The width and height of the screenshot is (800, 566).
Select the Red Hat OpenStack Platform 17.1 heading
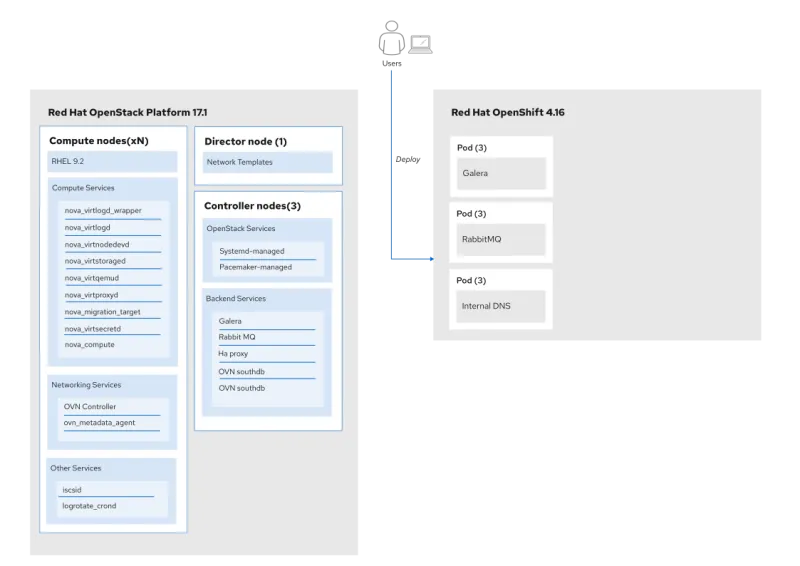tap(128, 112)
